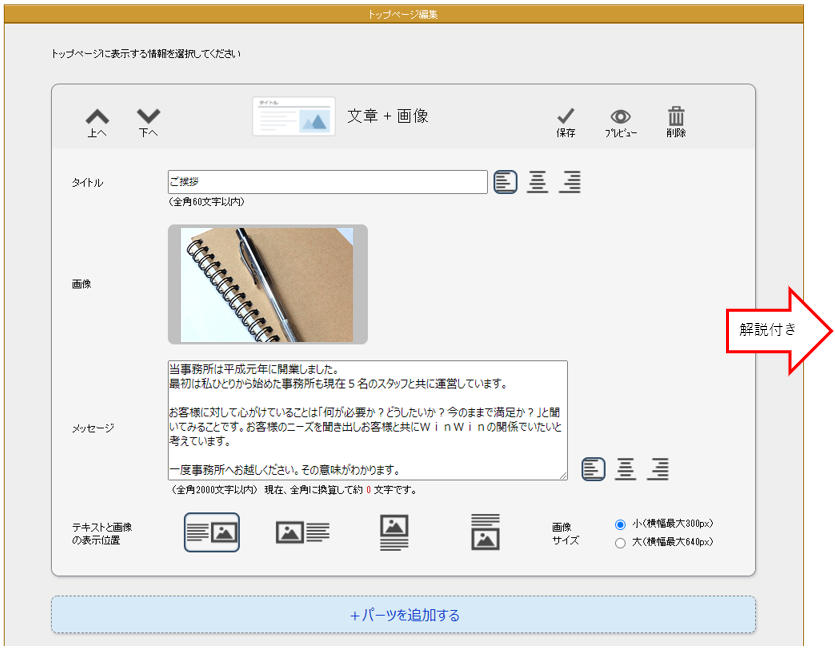Left-align the message text
This screenshot has width=835, height=654.
[x=594, y=468]
